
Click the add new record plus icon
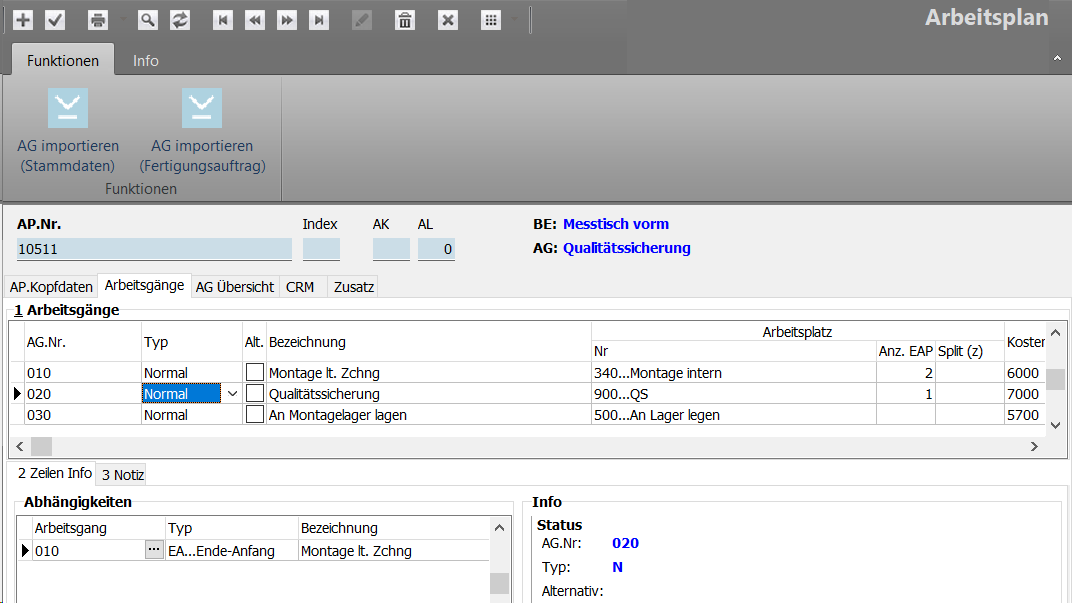click(23, 20)
